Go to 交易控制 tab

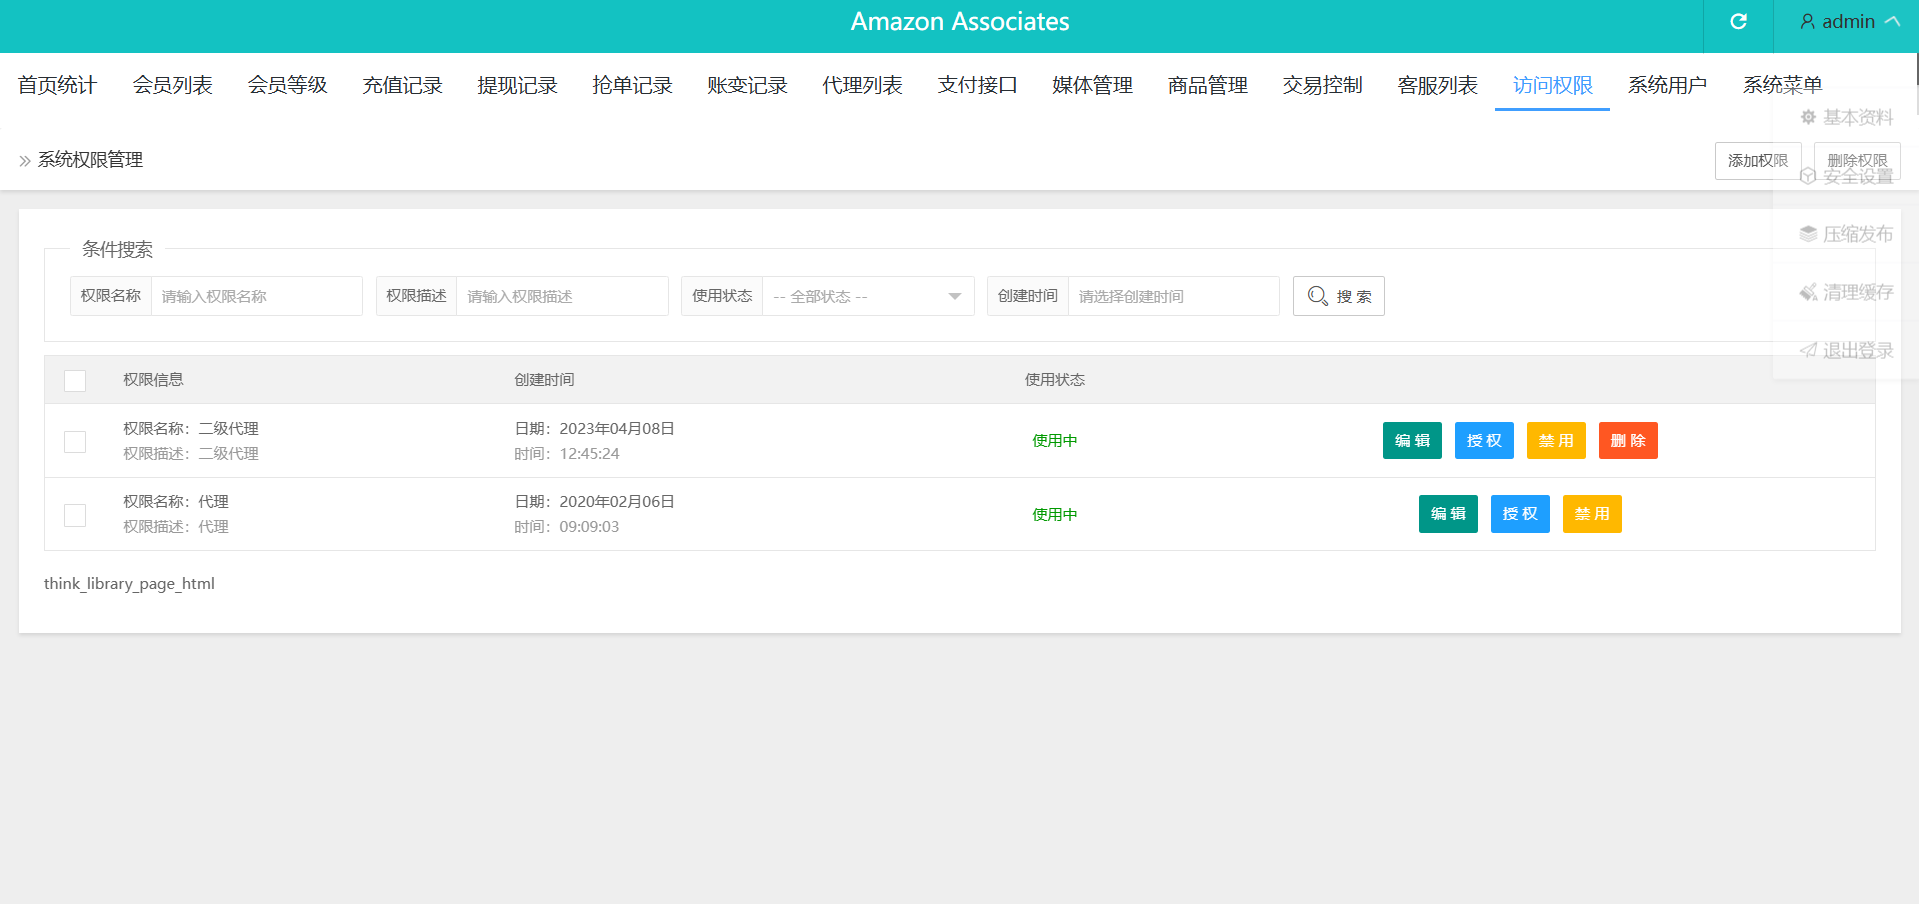[1322, 85]
